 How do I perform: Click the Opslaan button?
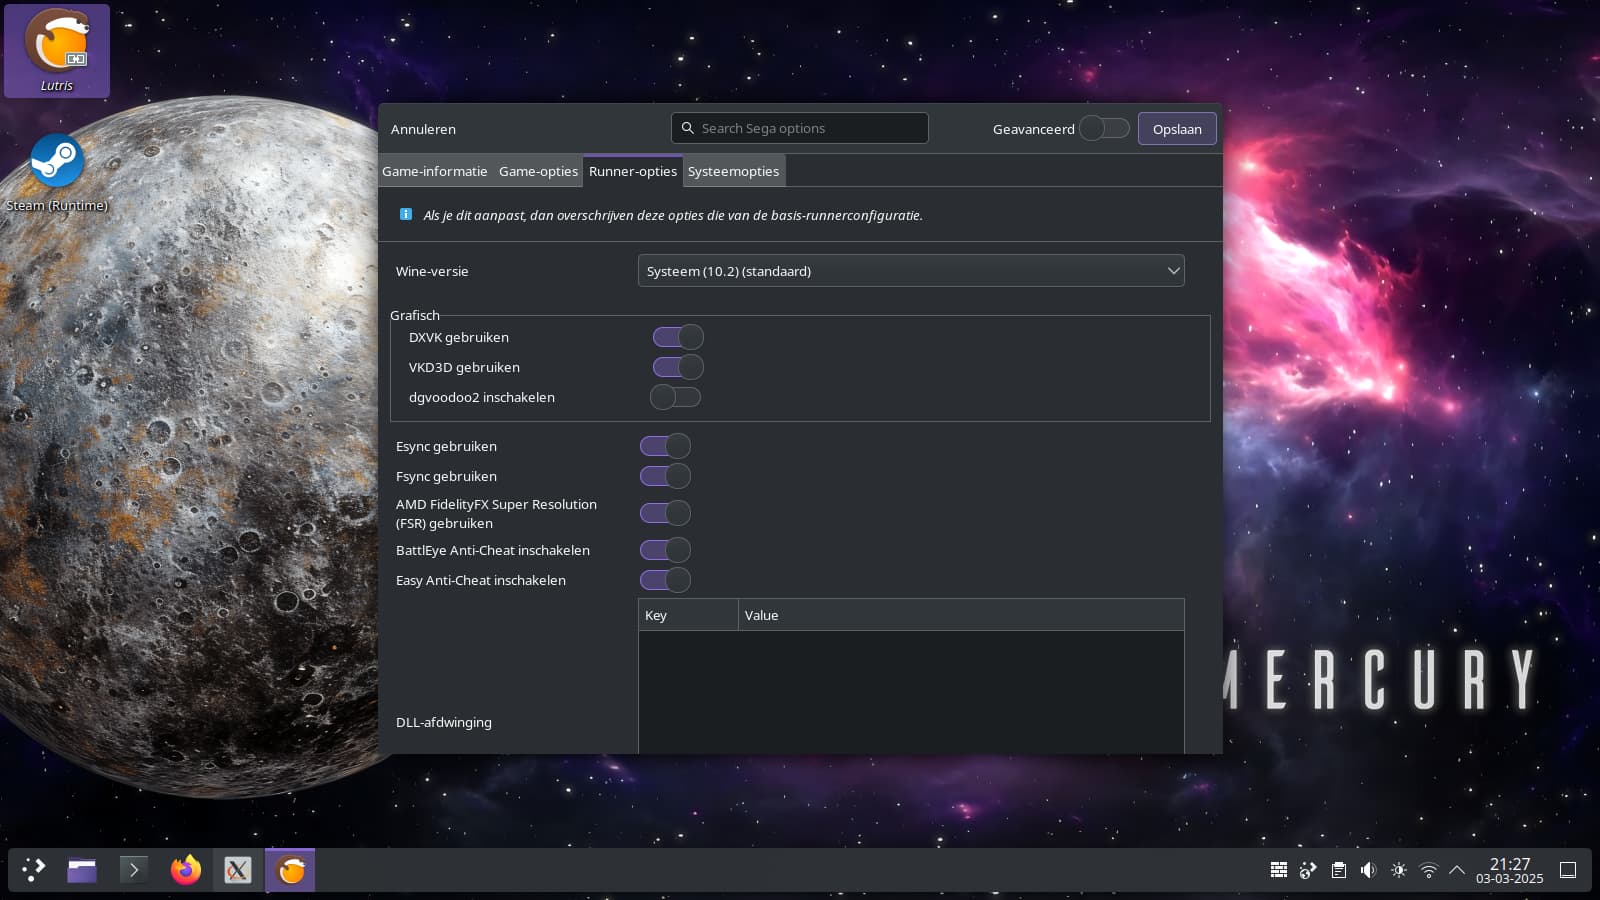point(1177,129)
